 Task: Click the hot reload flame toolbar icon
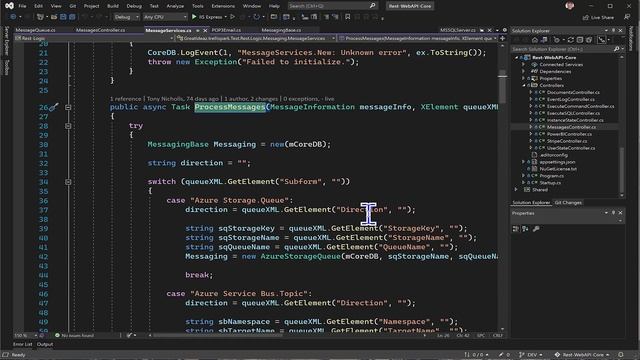point(242,17)
